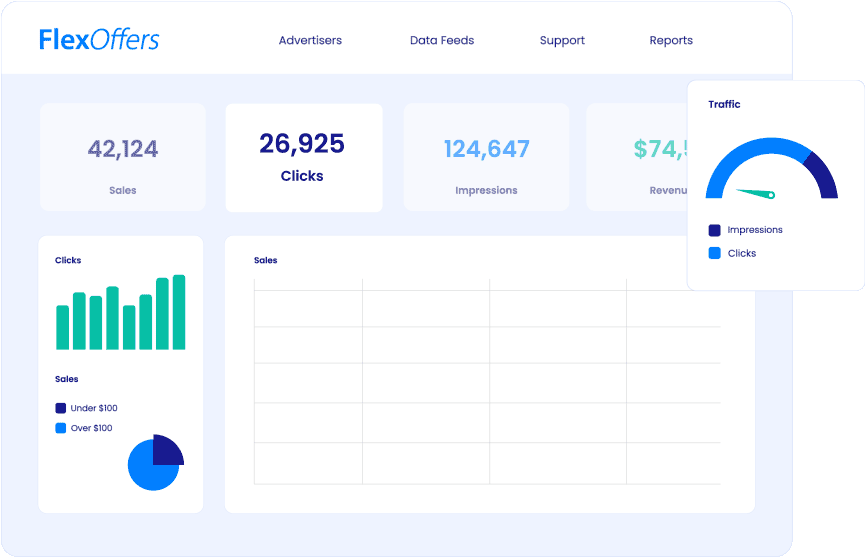Click the first bar in Clicks chart
The height and width of the screenshot is (558, 866).
point(63,327)
